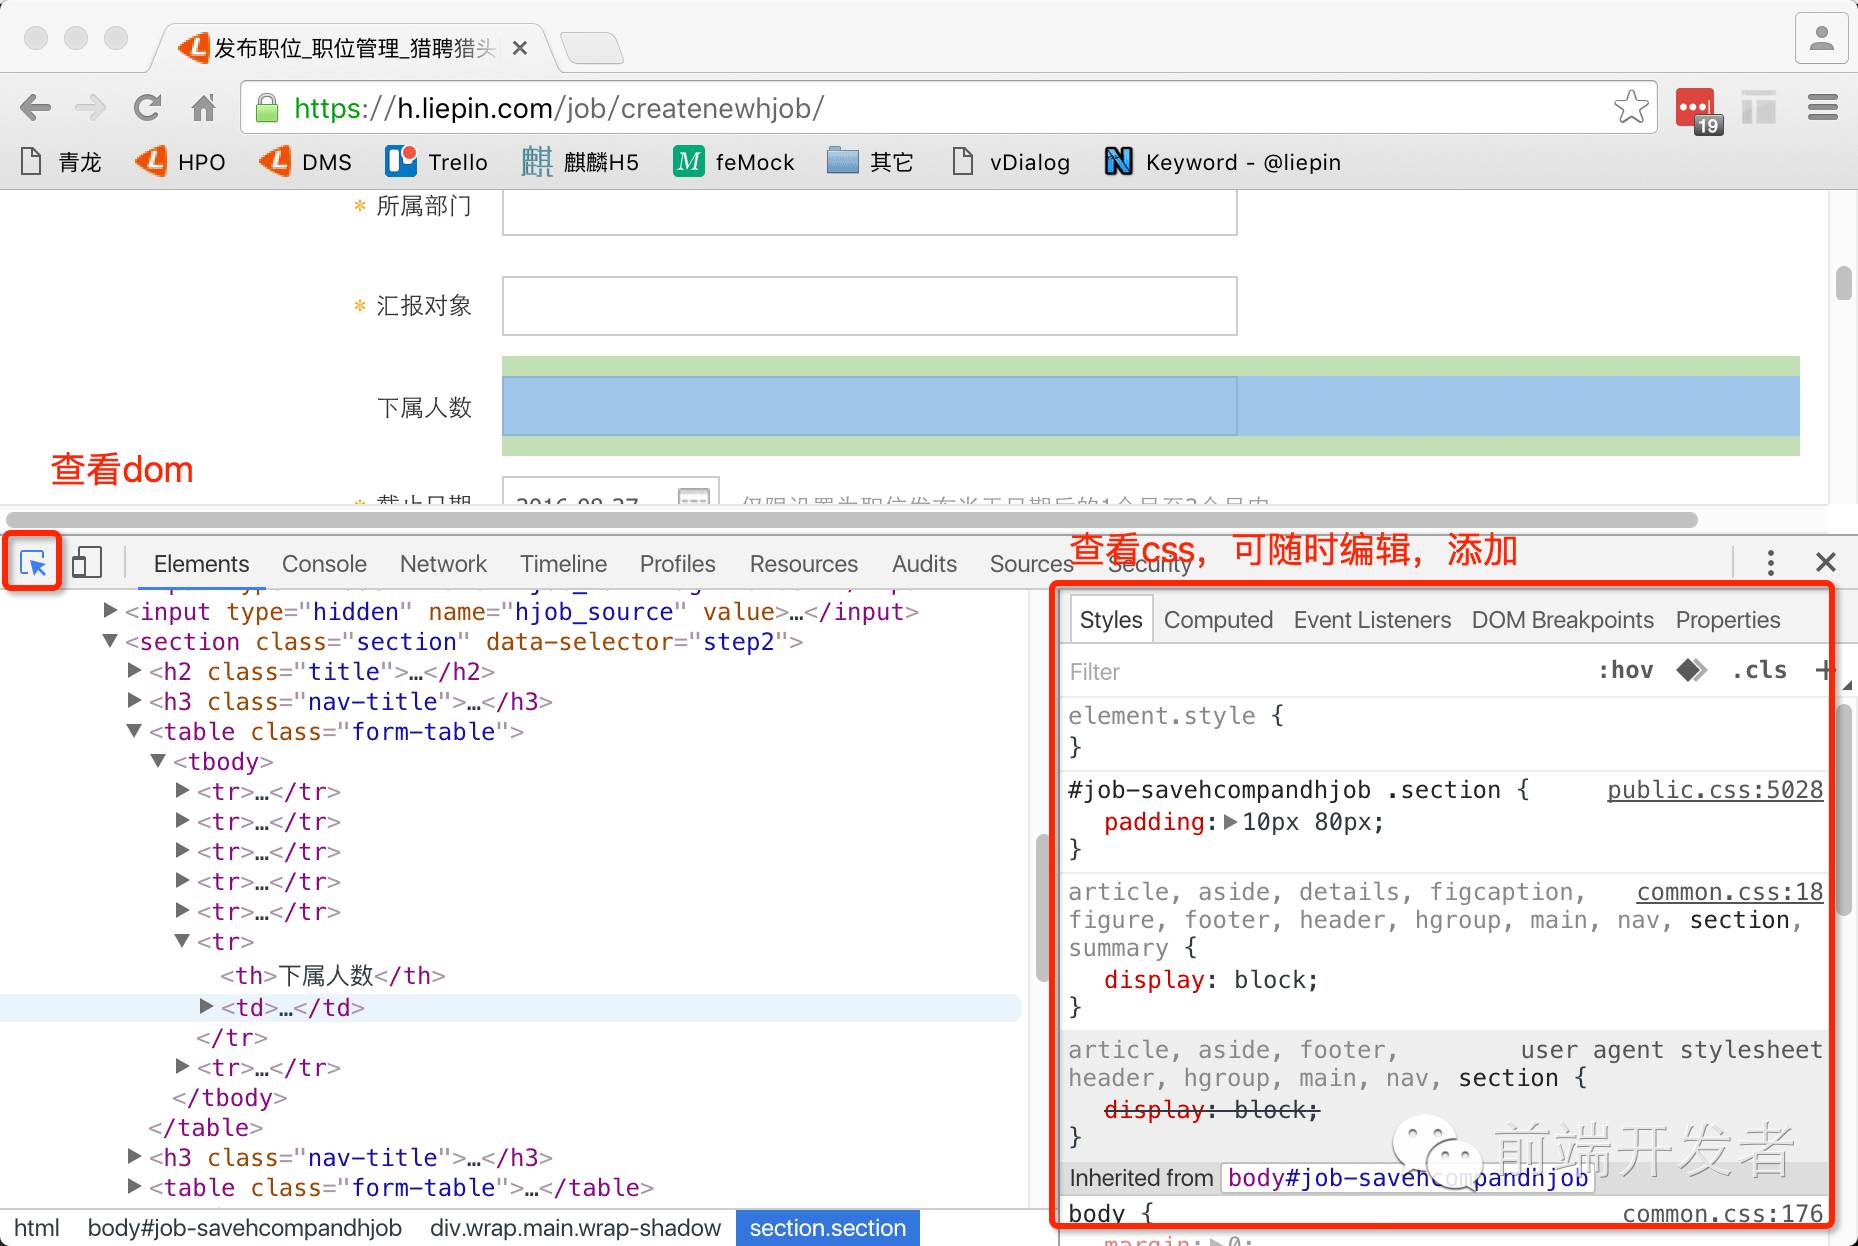Open the Computed styles tab
The height and width of the screenshot is (1246, 1858).
tap(1218, 620)
